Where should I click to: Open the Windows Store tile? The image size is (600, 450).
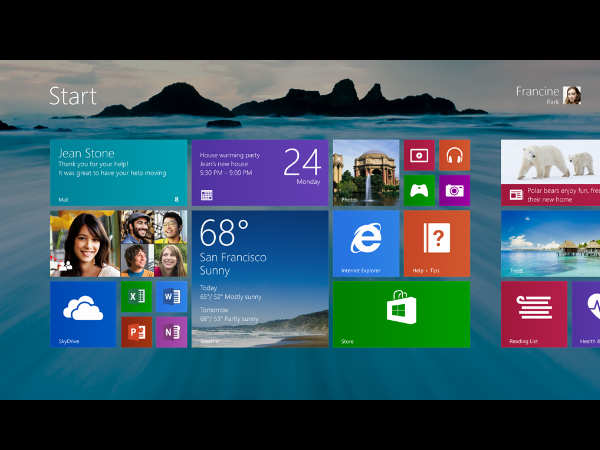click(x=401, y=315)
